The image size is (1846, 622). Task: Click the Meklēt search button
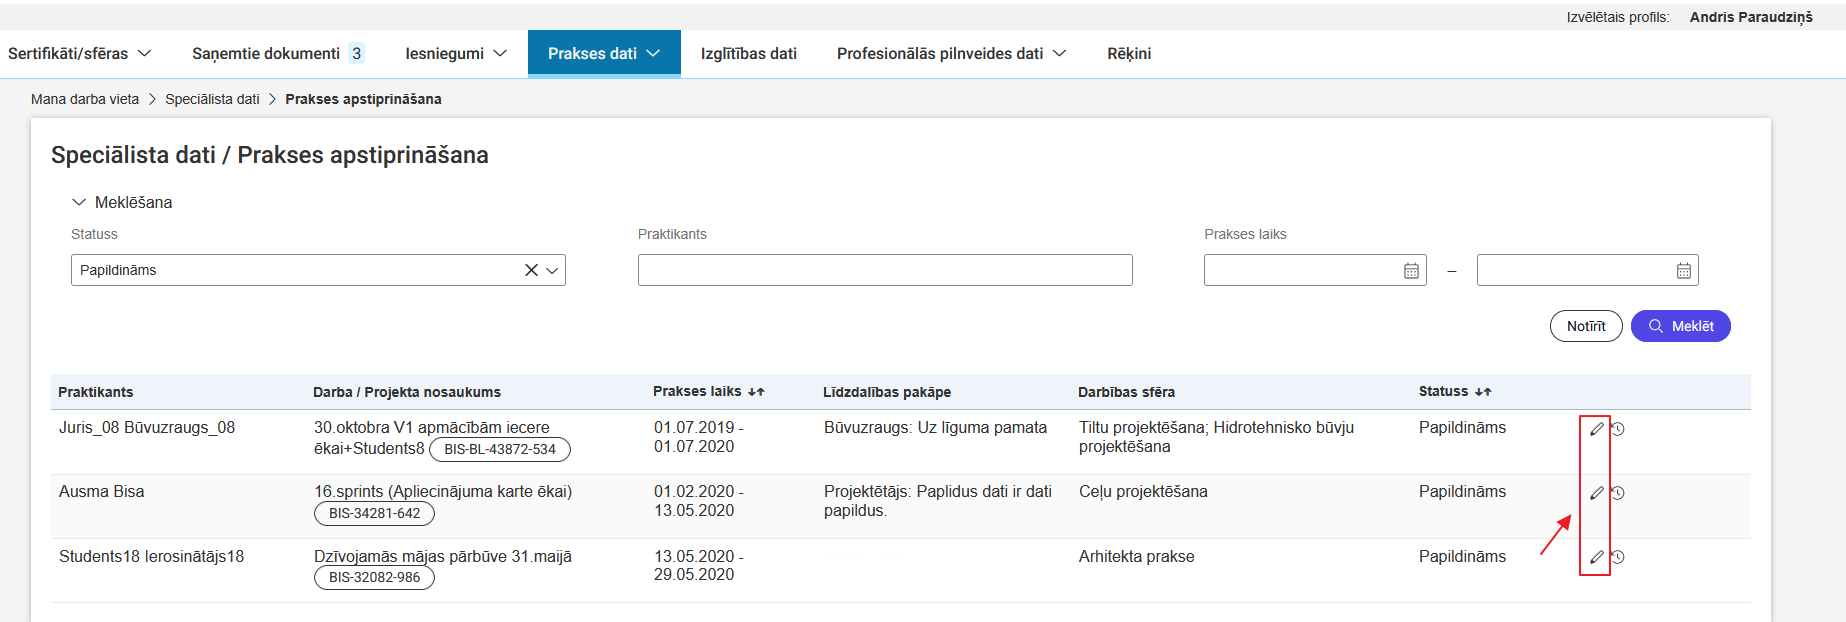[1680, 325]
